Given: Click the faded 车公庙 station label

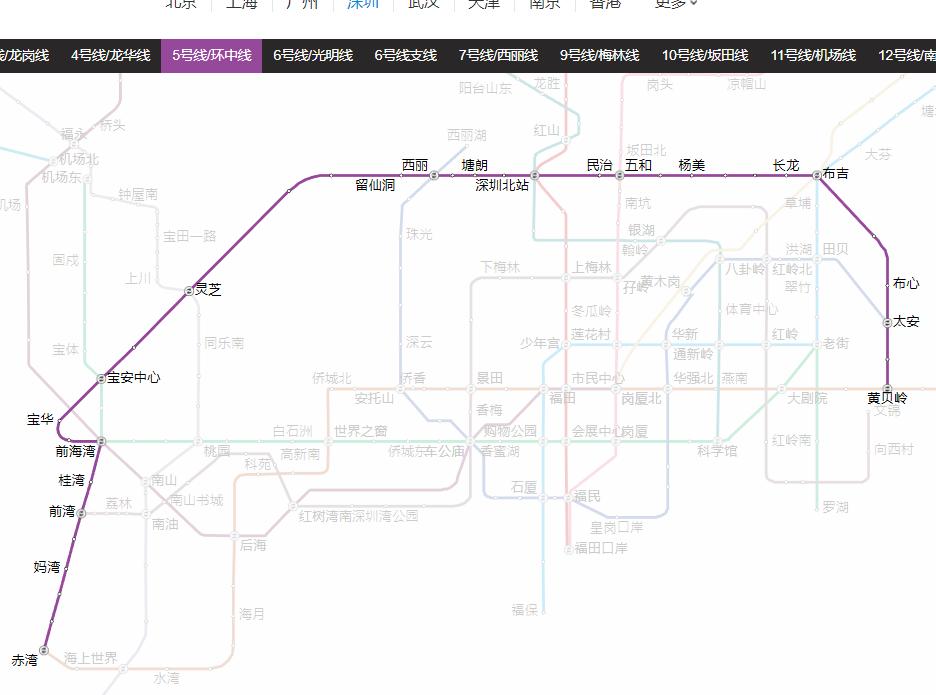Looking at the screenshot, I should click(x=444, y=451).
